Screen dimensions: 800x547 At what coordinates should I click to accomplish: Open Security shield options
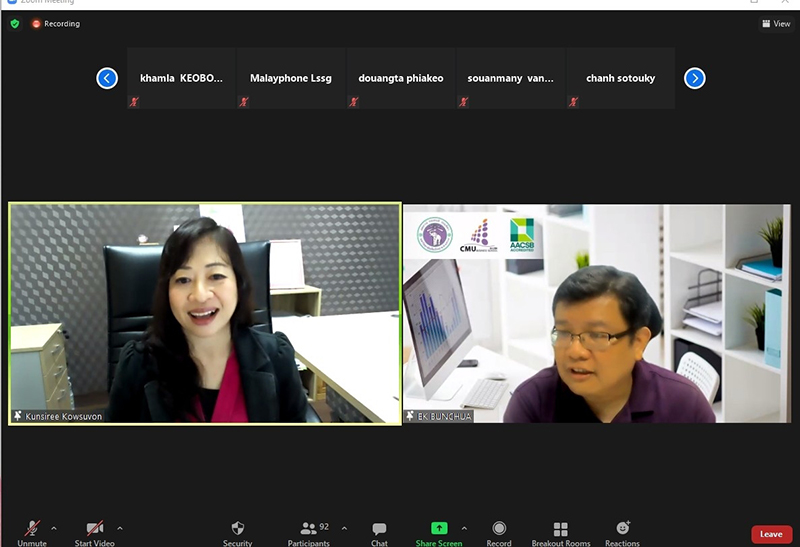click(238, 533)
